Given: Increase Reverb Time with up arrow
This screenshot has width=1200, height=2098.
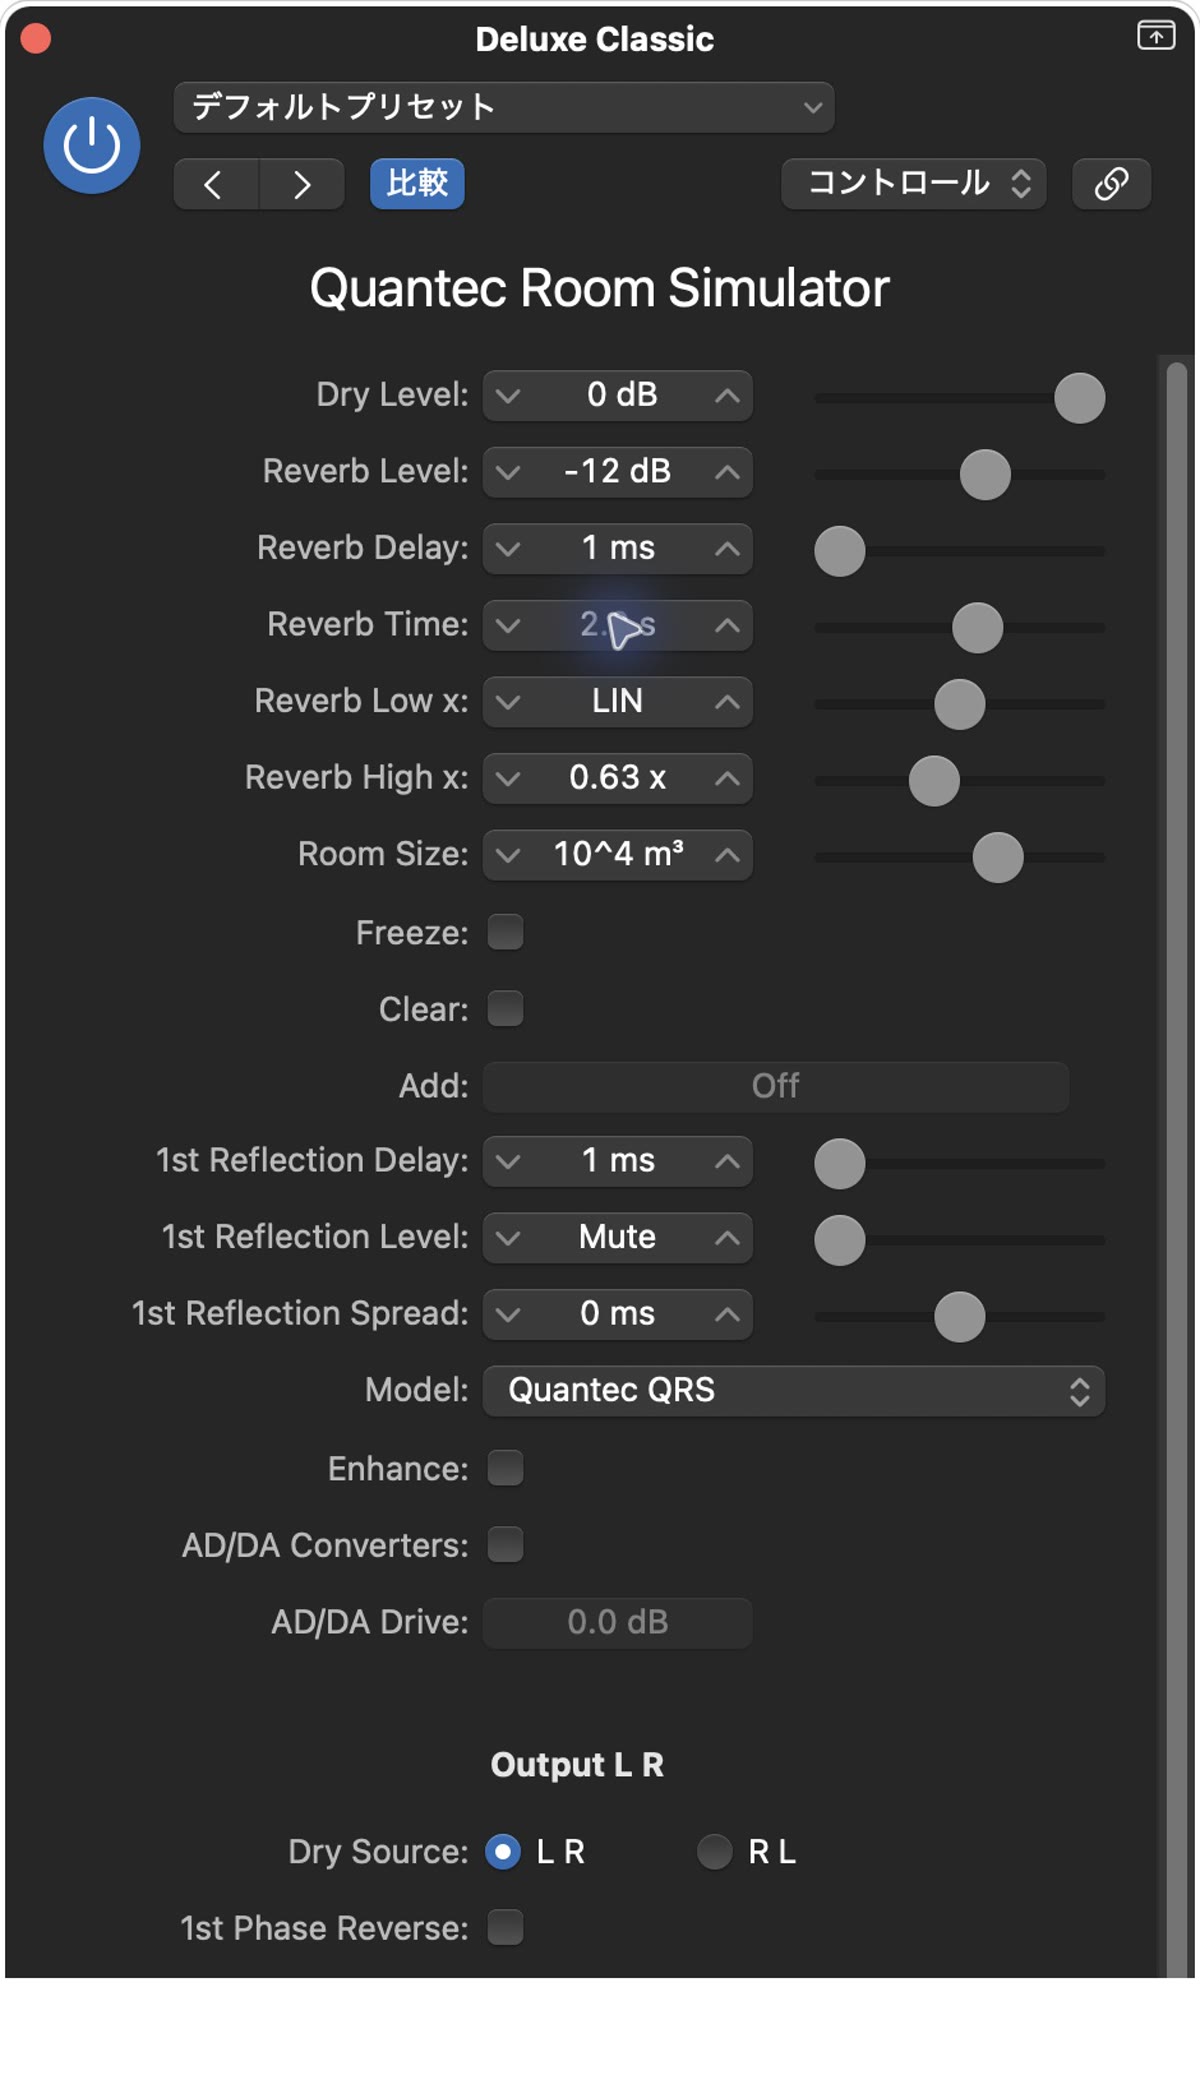Looking at the screenshot, I should tap(727, 626).
